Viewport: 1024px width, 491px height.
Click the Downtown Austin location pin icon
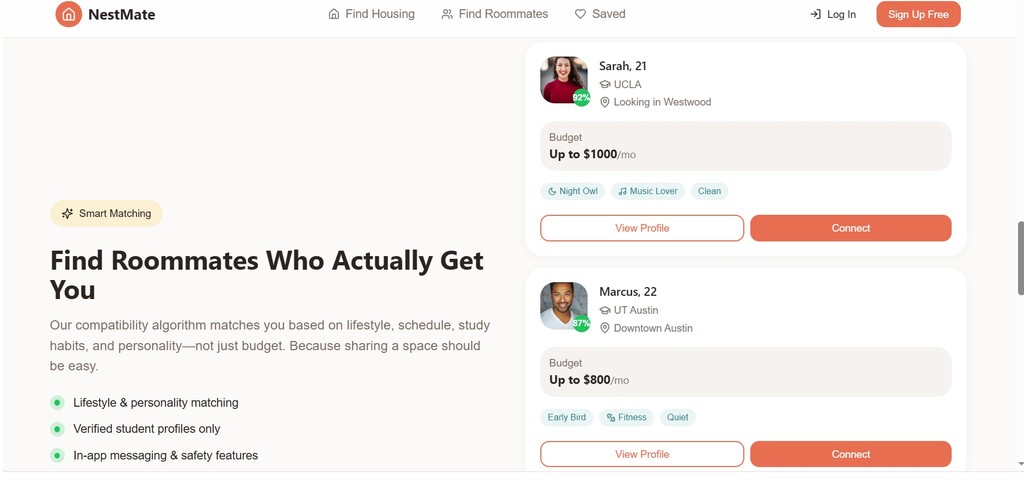point(605,328)
